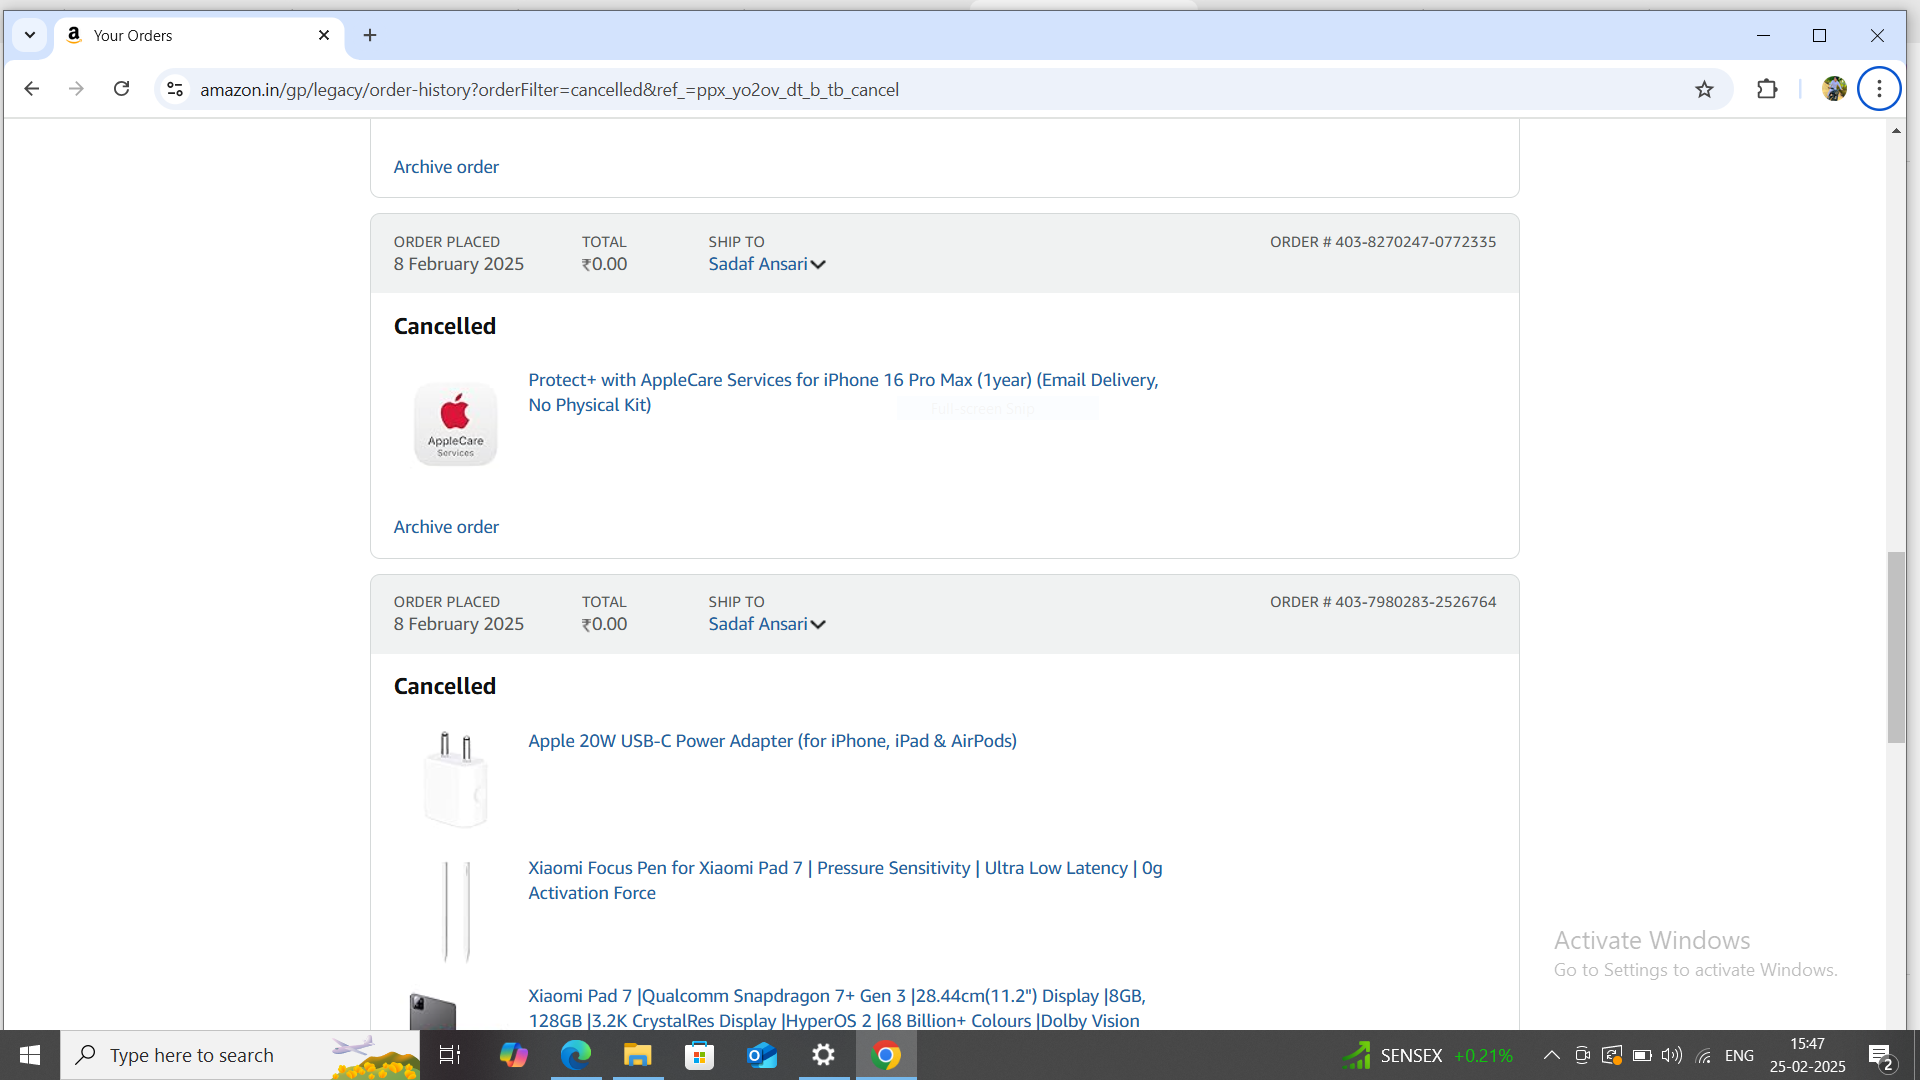Image resolution: width=1920 pixels, height=1080 pixels.
Task: Open the tab search dropdown arrow
Action: click(x=30, y=35)
